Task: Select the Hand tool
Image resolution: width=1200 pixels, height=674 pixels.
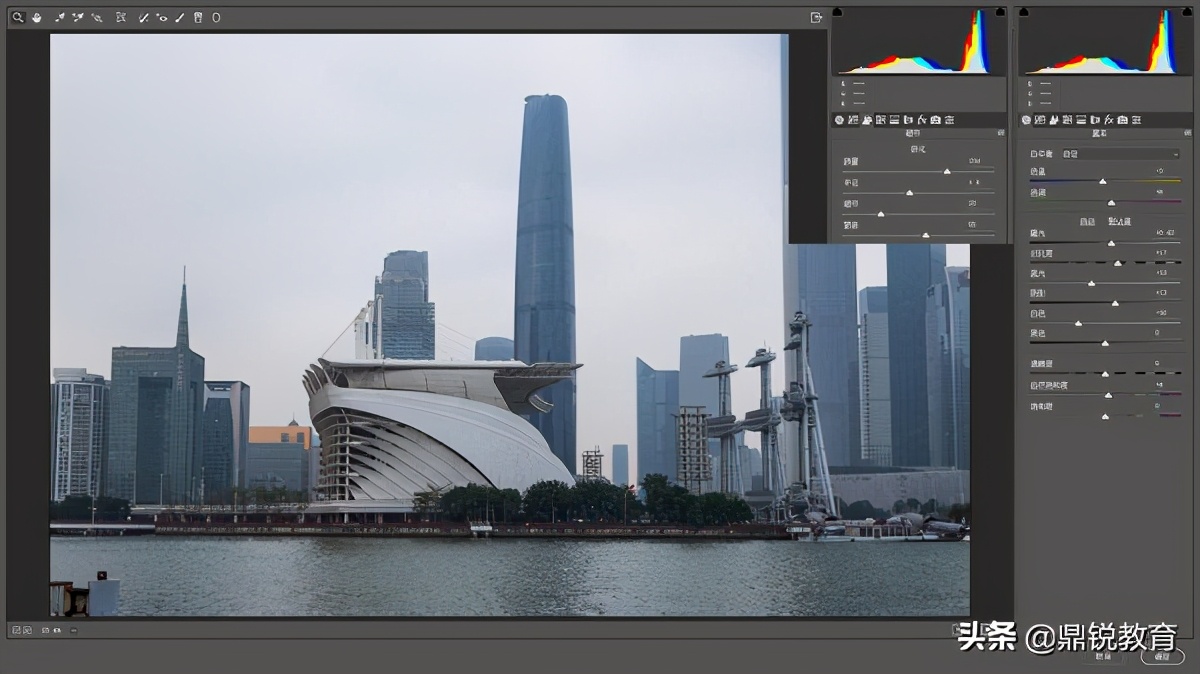Action: [36, 17]
